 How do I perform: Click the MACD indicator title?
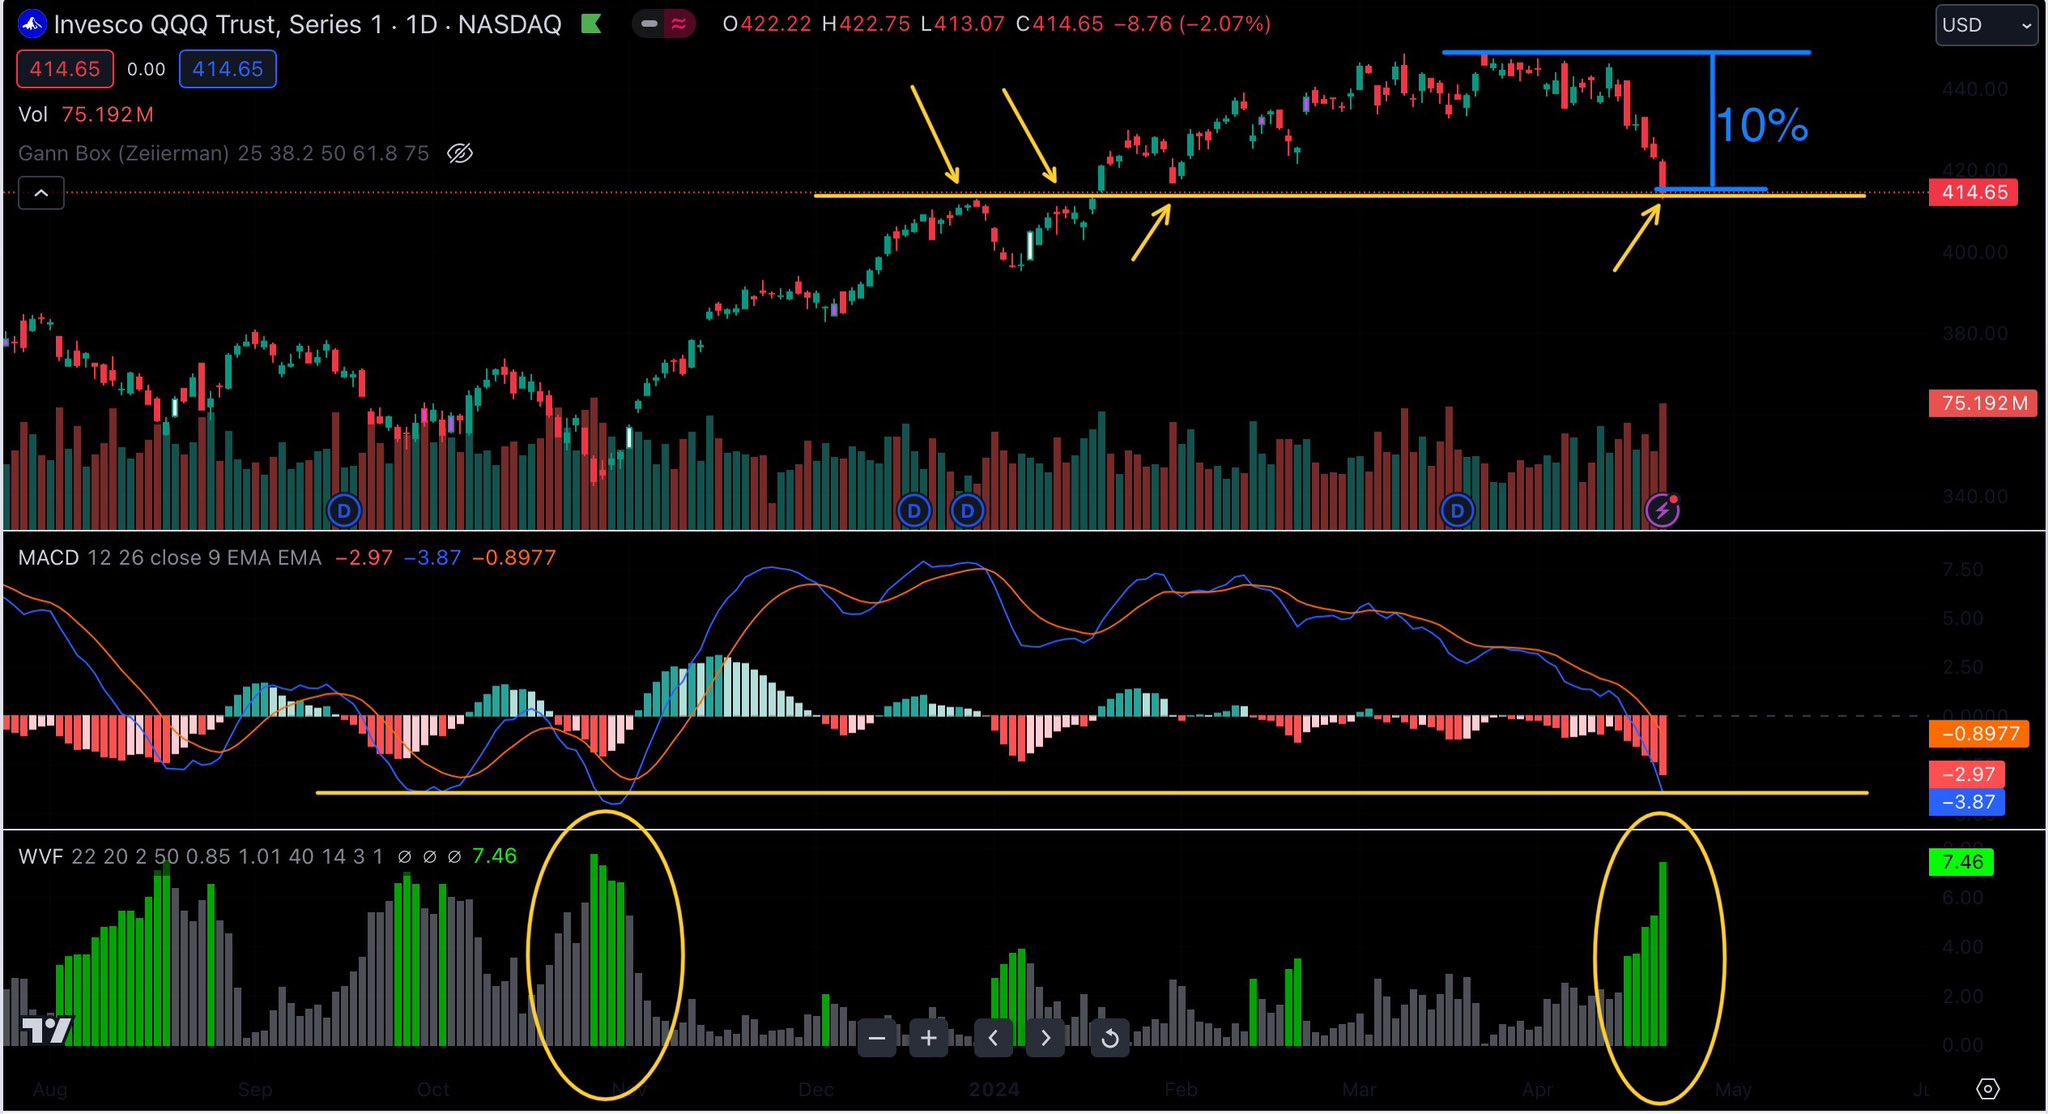pyautogui.click(x=48, y=558)
